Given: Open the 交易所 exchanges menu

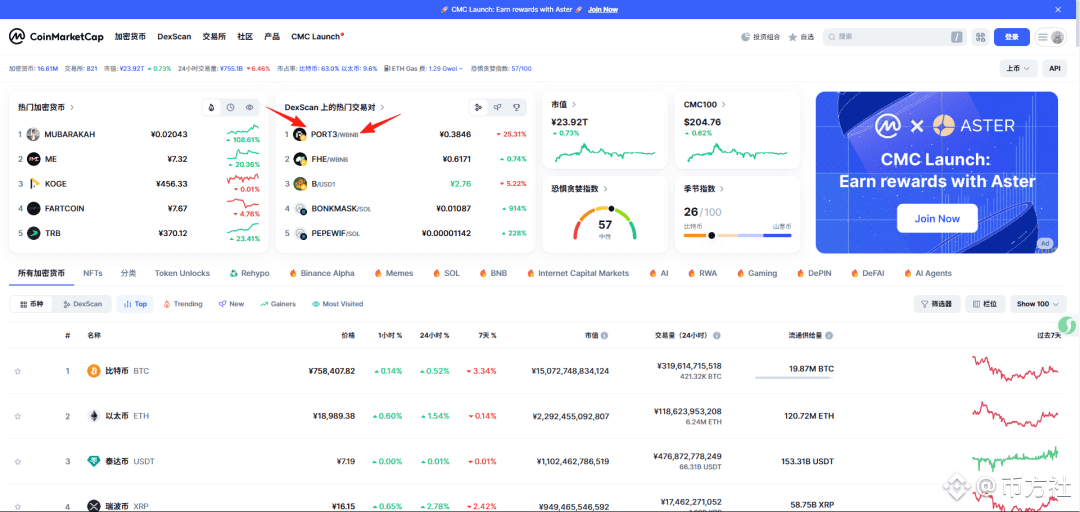Looking at the screenshot, I should point(214,37).
